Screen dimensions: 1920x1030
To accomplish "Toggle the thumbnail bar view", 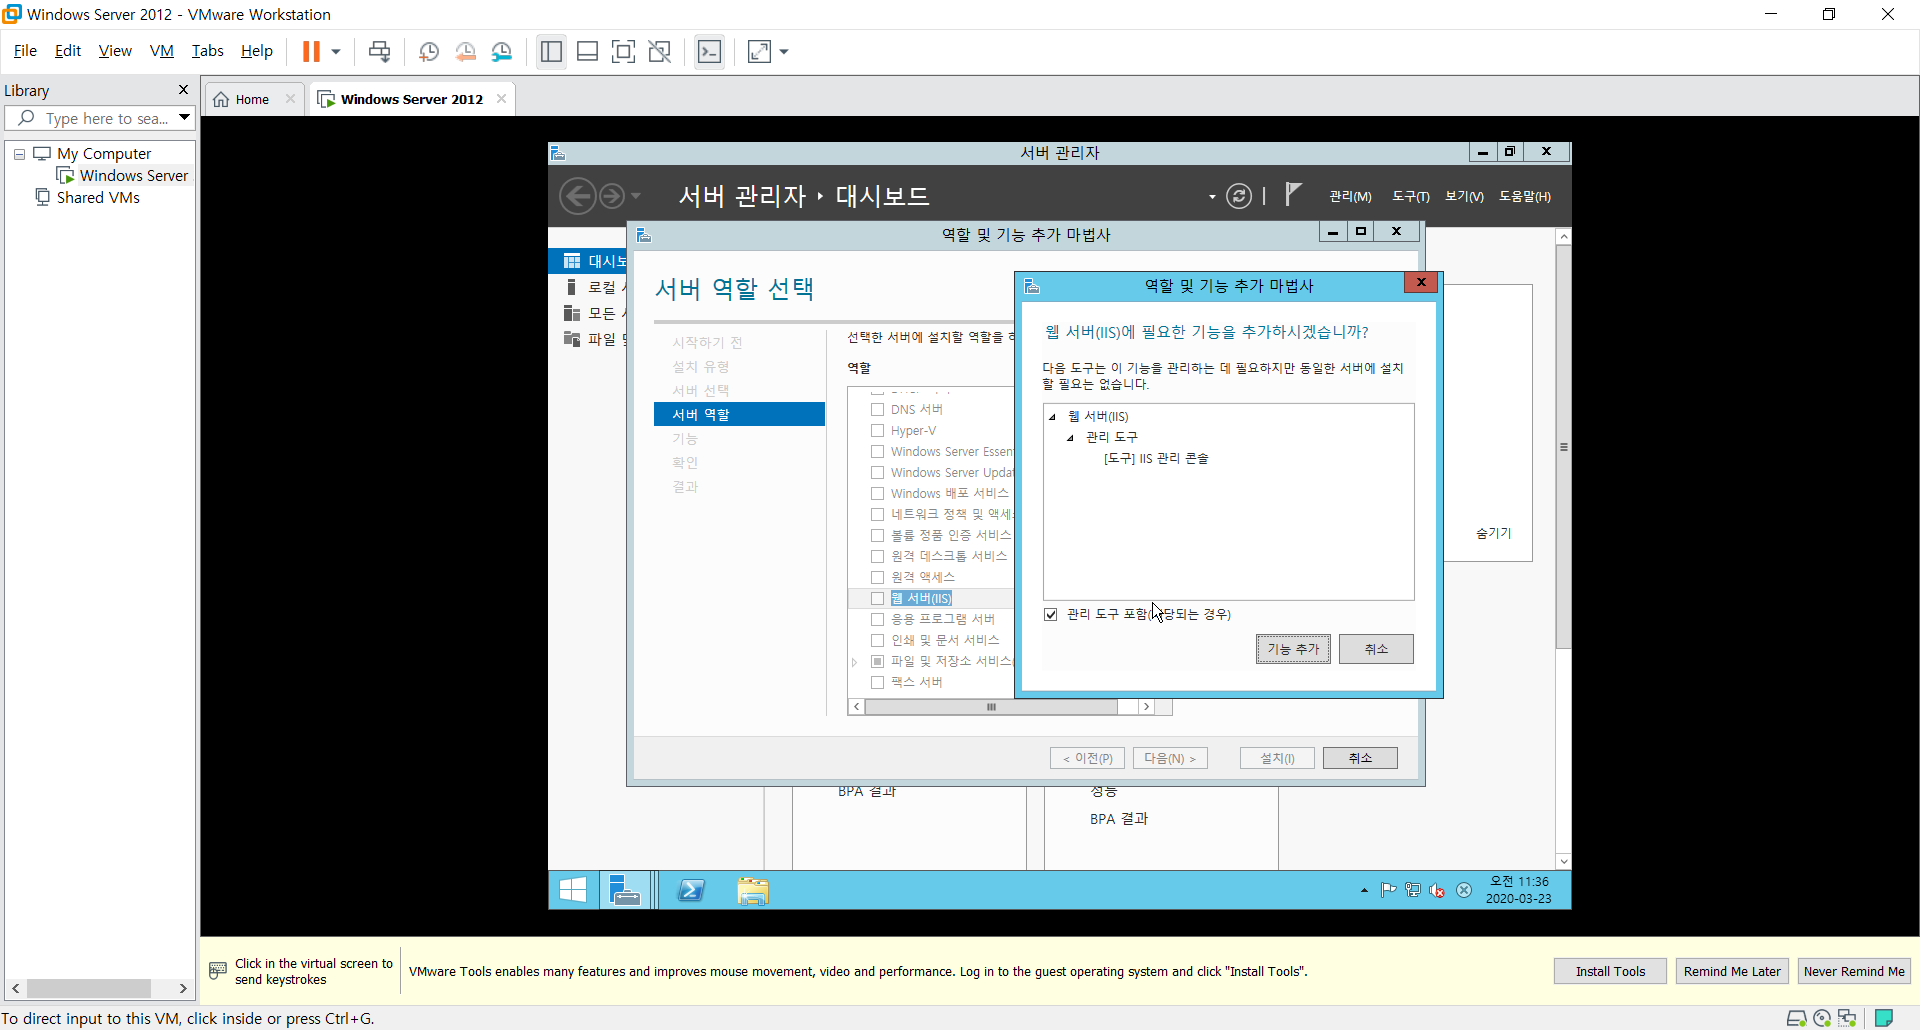I will pos(588,51).
